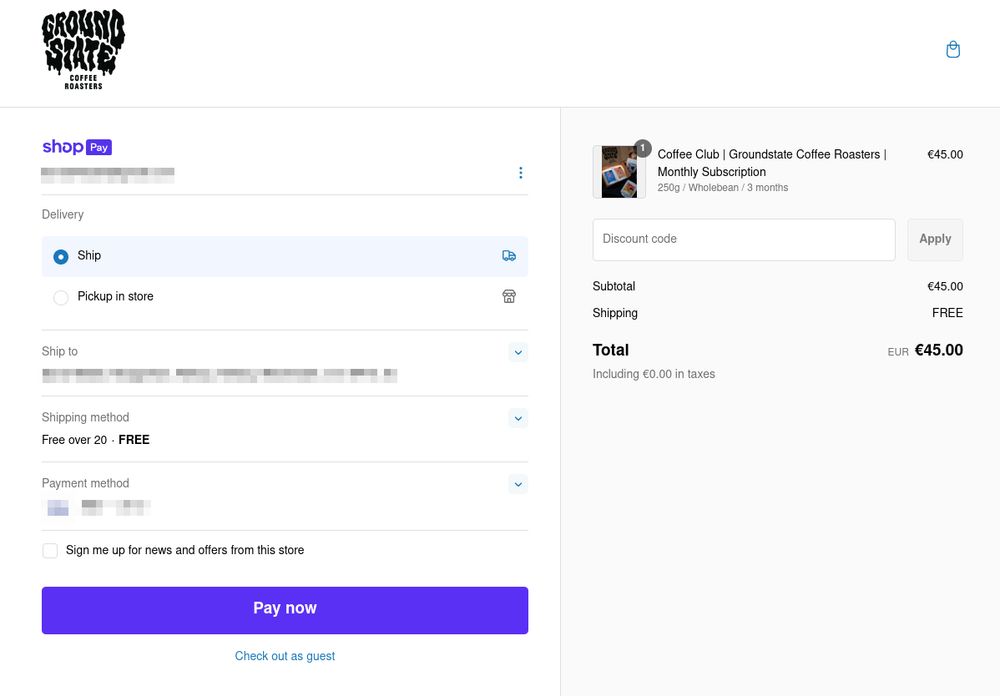This screenshot has height=696, width=1000.
Task: Open the shopping bag cart icon
Action: [953, 50]
